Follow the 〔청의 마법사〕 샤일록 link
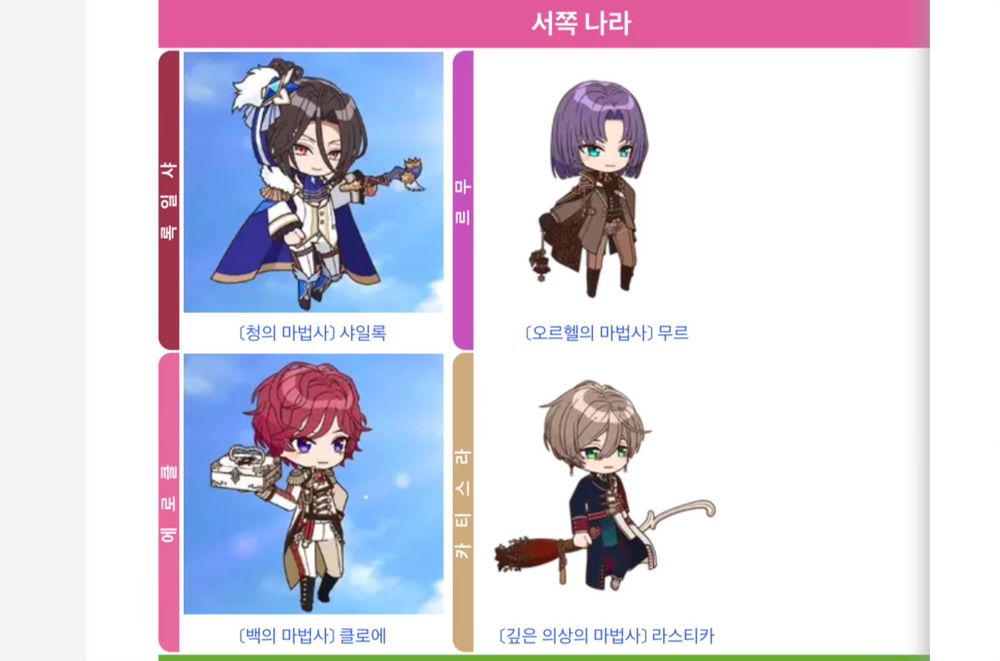 point(312,333)
